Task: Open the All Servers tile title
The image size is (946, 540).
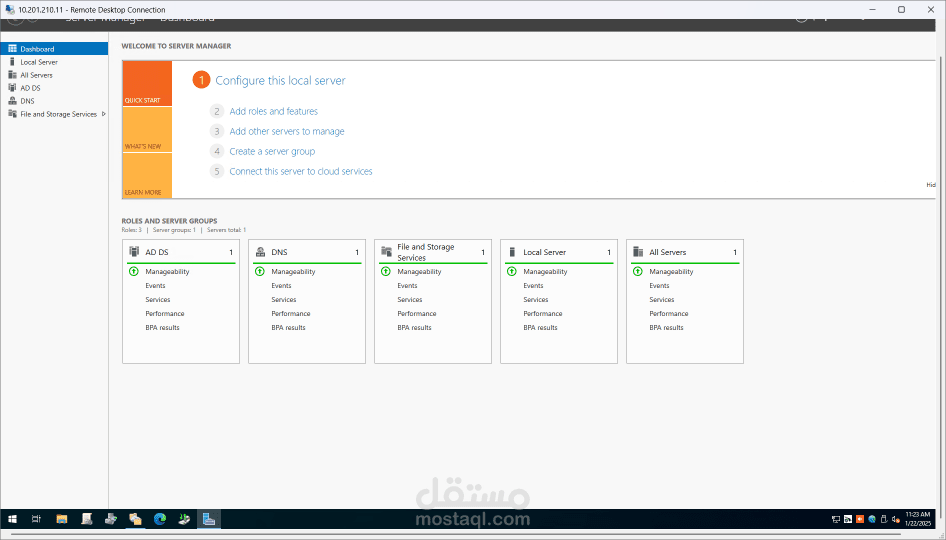Action: tap(667, 252)
